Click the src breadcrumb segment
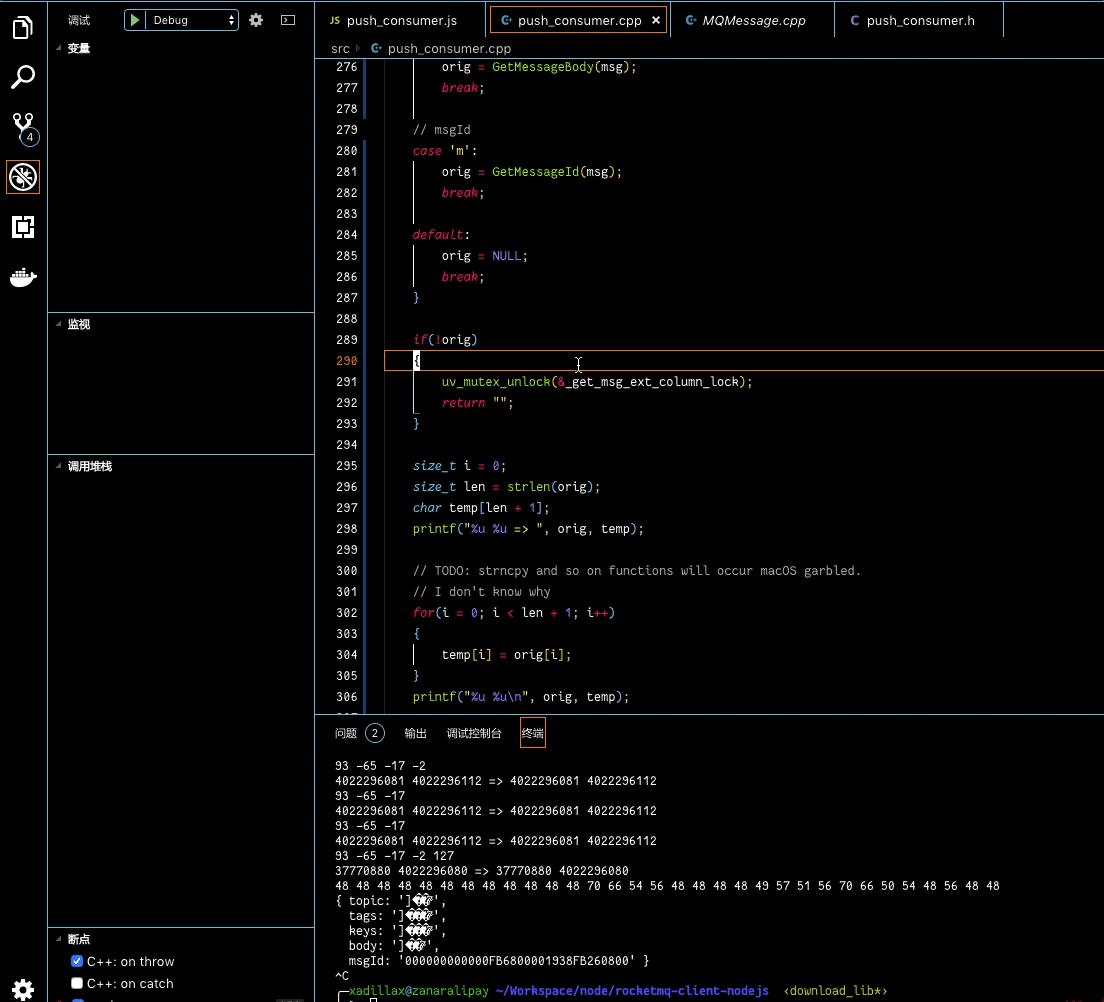The width and height of the screenshot is (1104, 1002). click(340, 49)
